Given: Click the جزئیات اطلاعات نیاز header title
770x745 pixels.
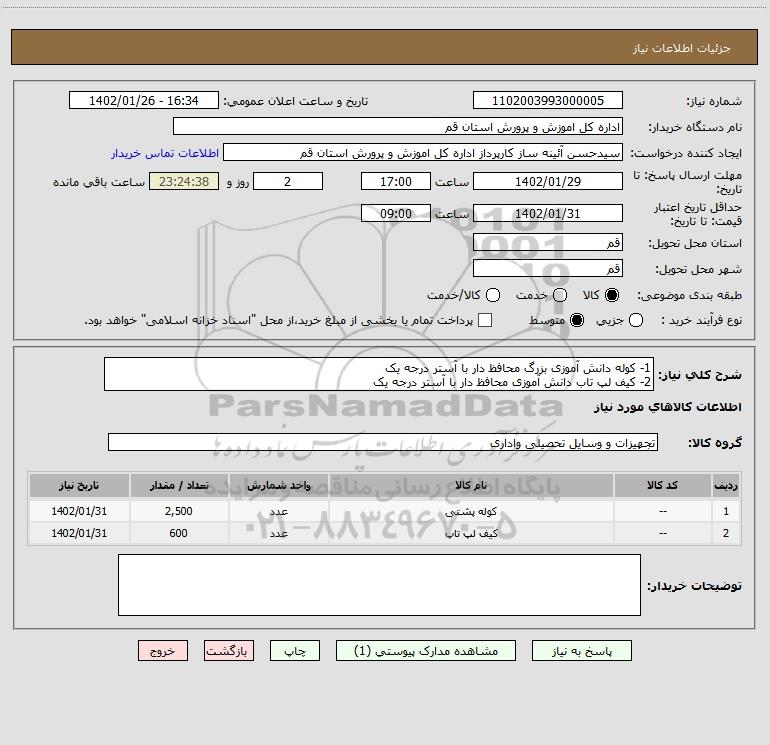Looking at the screenshot, I should tap(682, 48).
